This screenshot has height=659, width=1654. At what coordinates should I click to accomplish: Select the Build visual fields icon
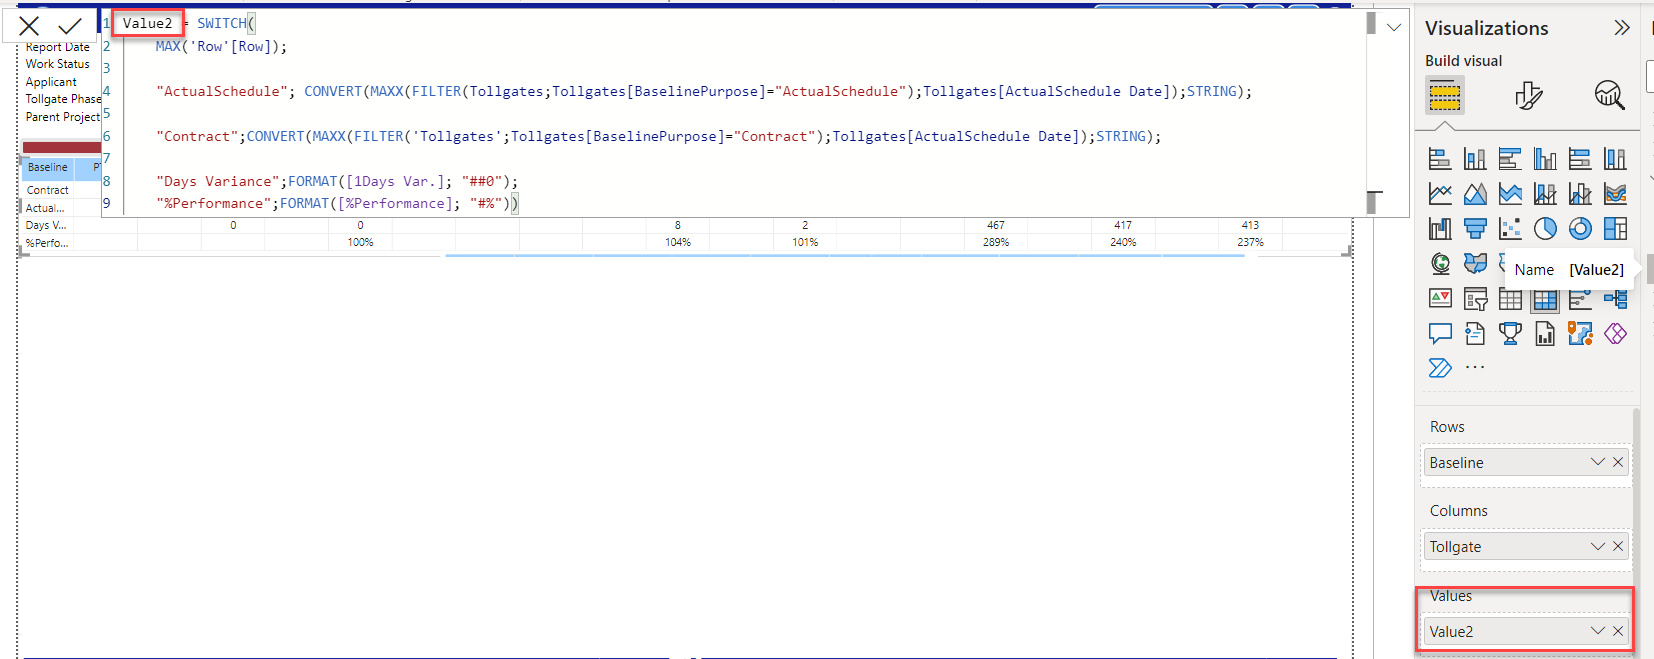tap(1445, 95)
